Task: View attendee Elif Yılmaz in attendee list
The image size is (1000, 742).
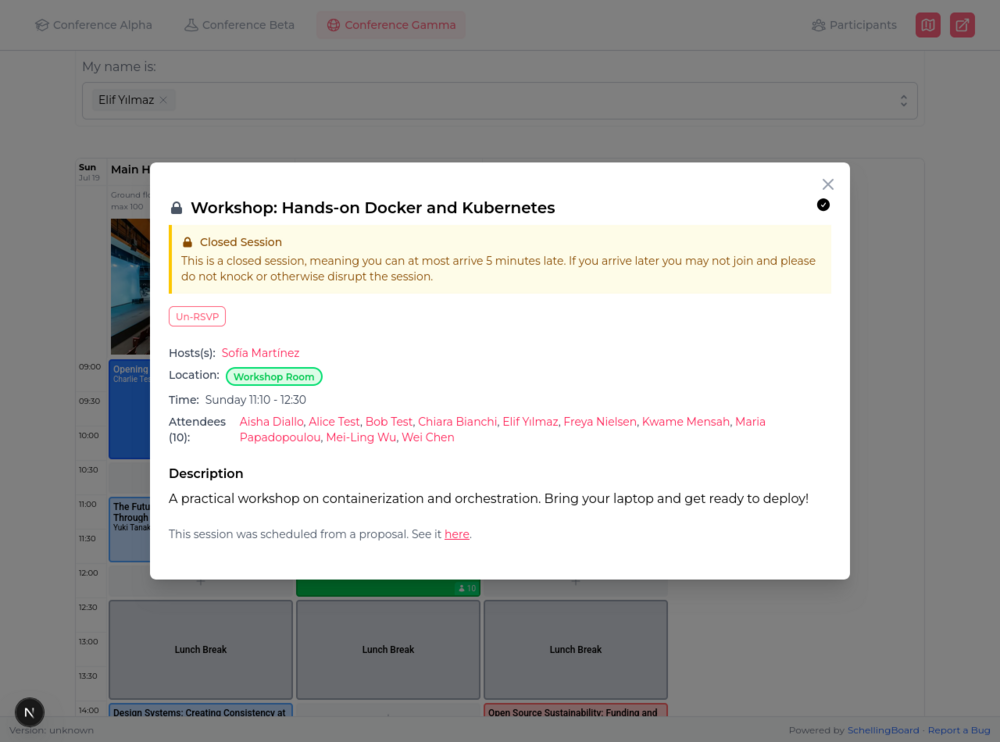Action: click(530, 422)
